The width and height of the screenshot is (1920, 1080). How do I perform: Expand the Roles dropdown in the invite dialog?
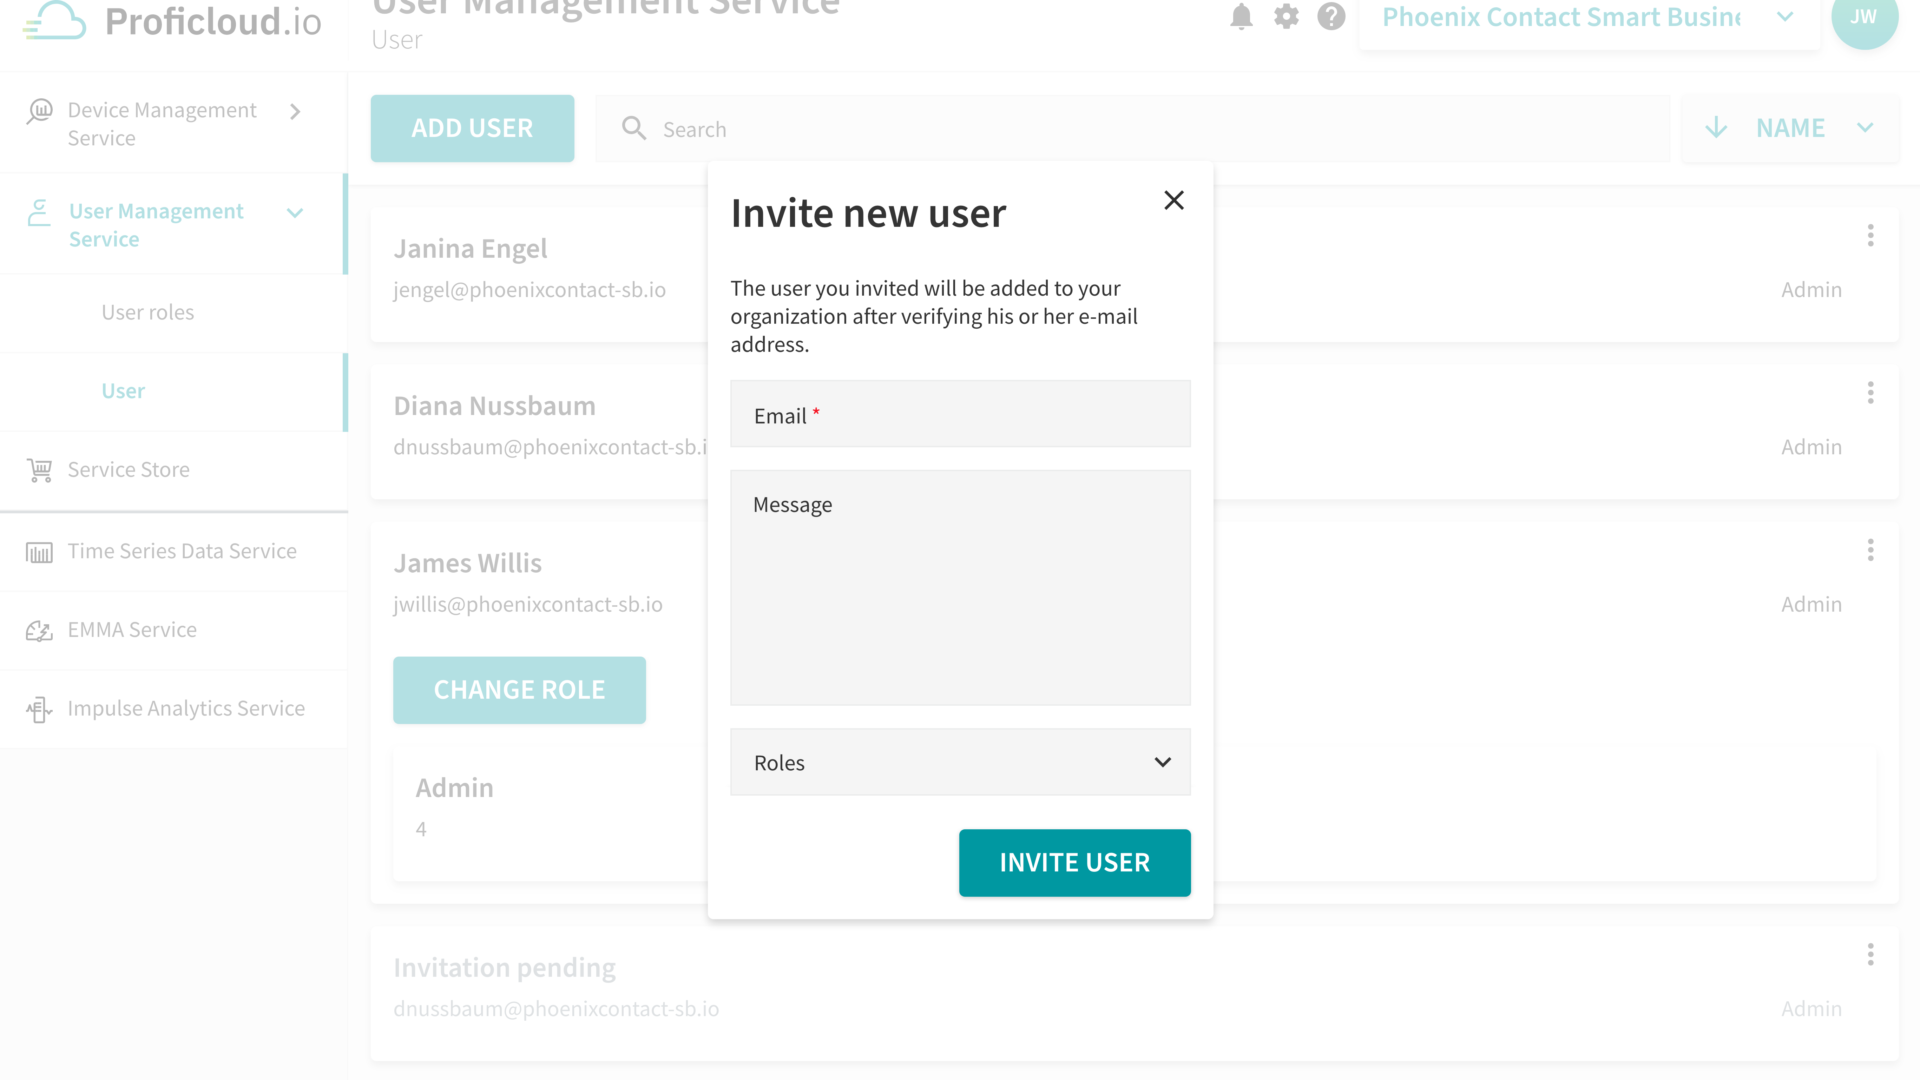click(1162, 762)
